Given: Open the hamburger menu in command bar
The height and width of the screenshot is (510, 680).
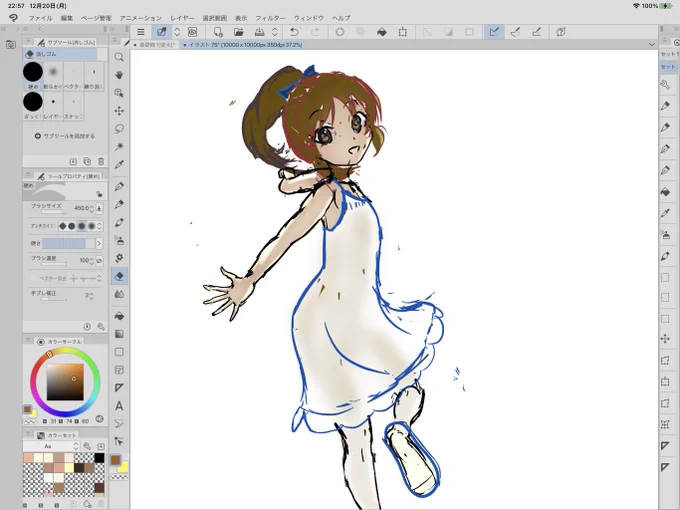Looking at the screenshot, I should point(141,32).
